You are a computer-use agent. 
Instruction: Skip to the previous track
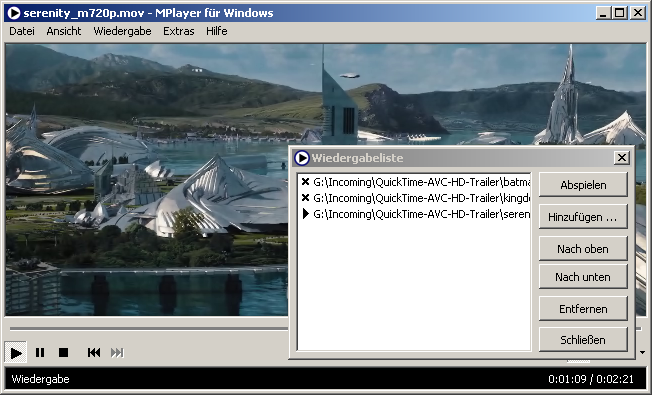point(94,353)
